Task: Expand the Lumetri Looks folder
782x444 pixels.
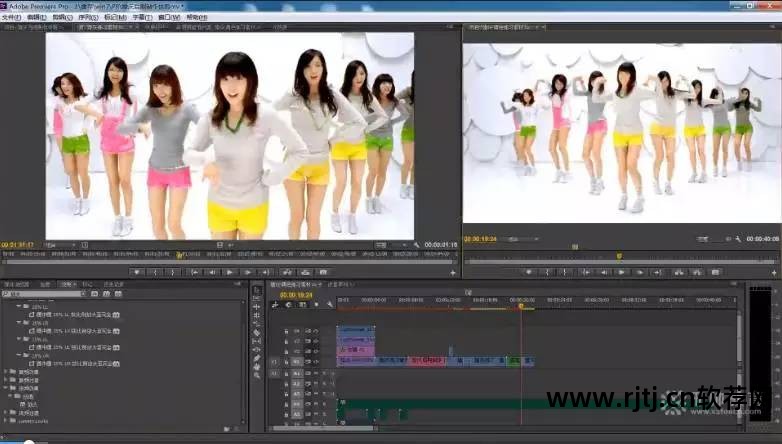Action: (5, 421)
